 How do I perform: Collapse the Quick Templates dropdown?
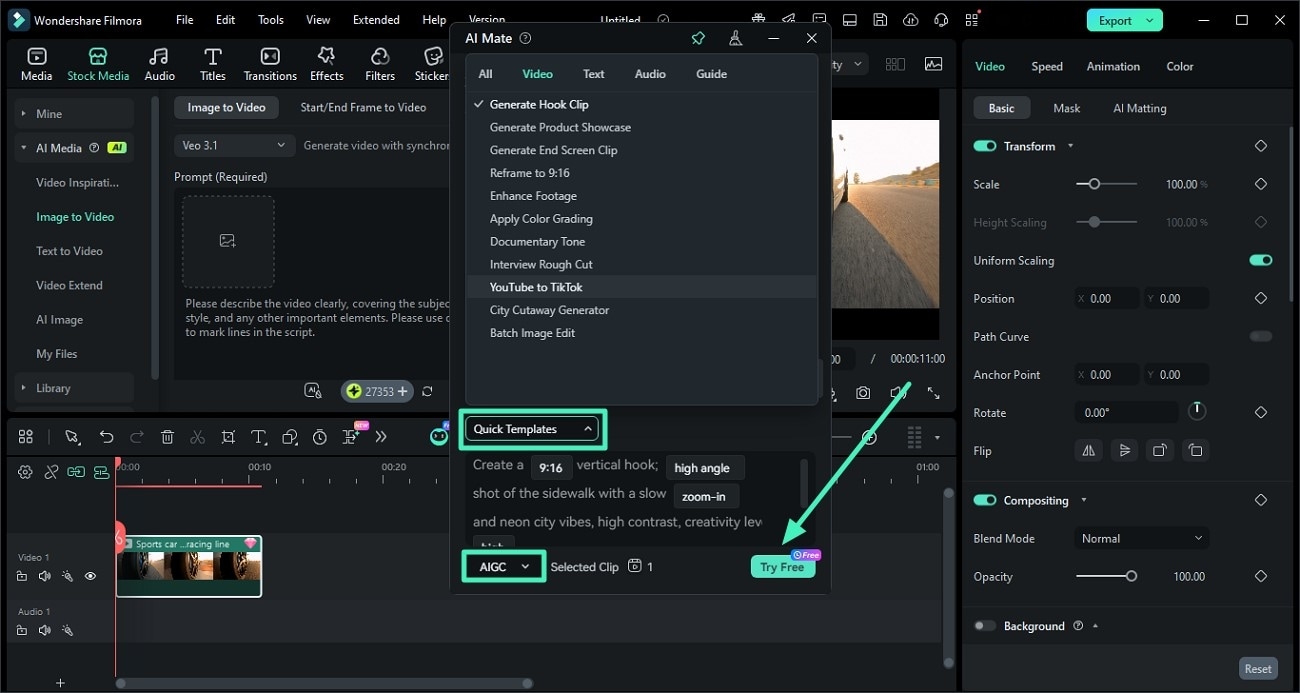[x=533, y=429]
